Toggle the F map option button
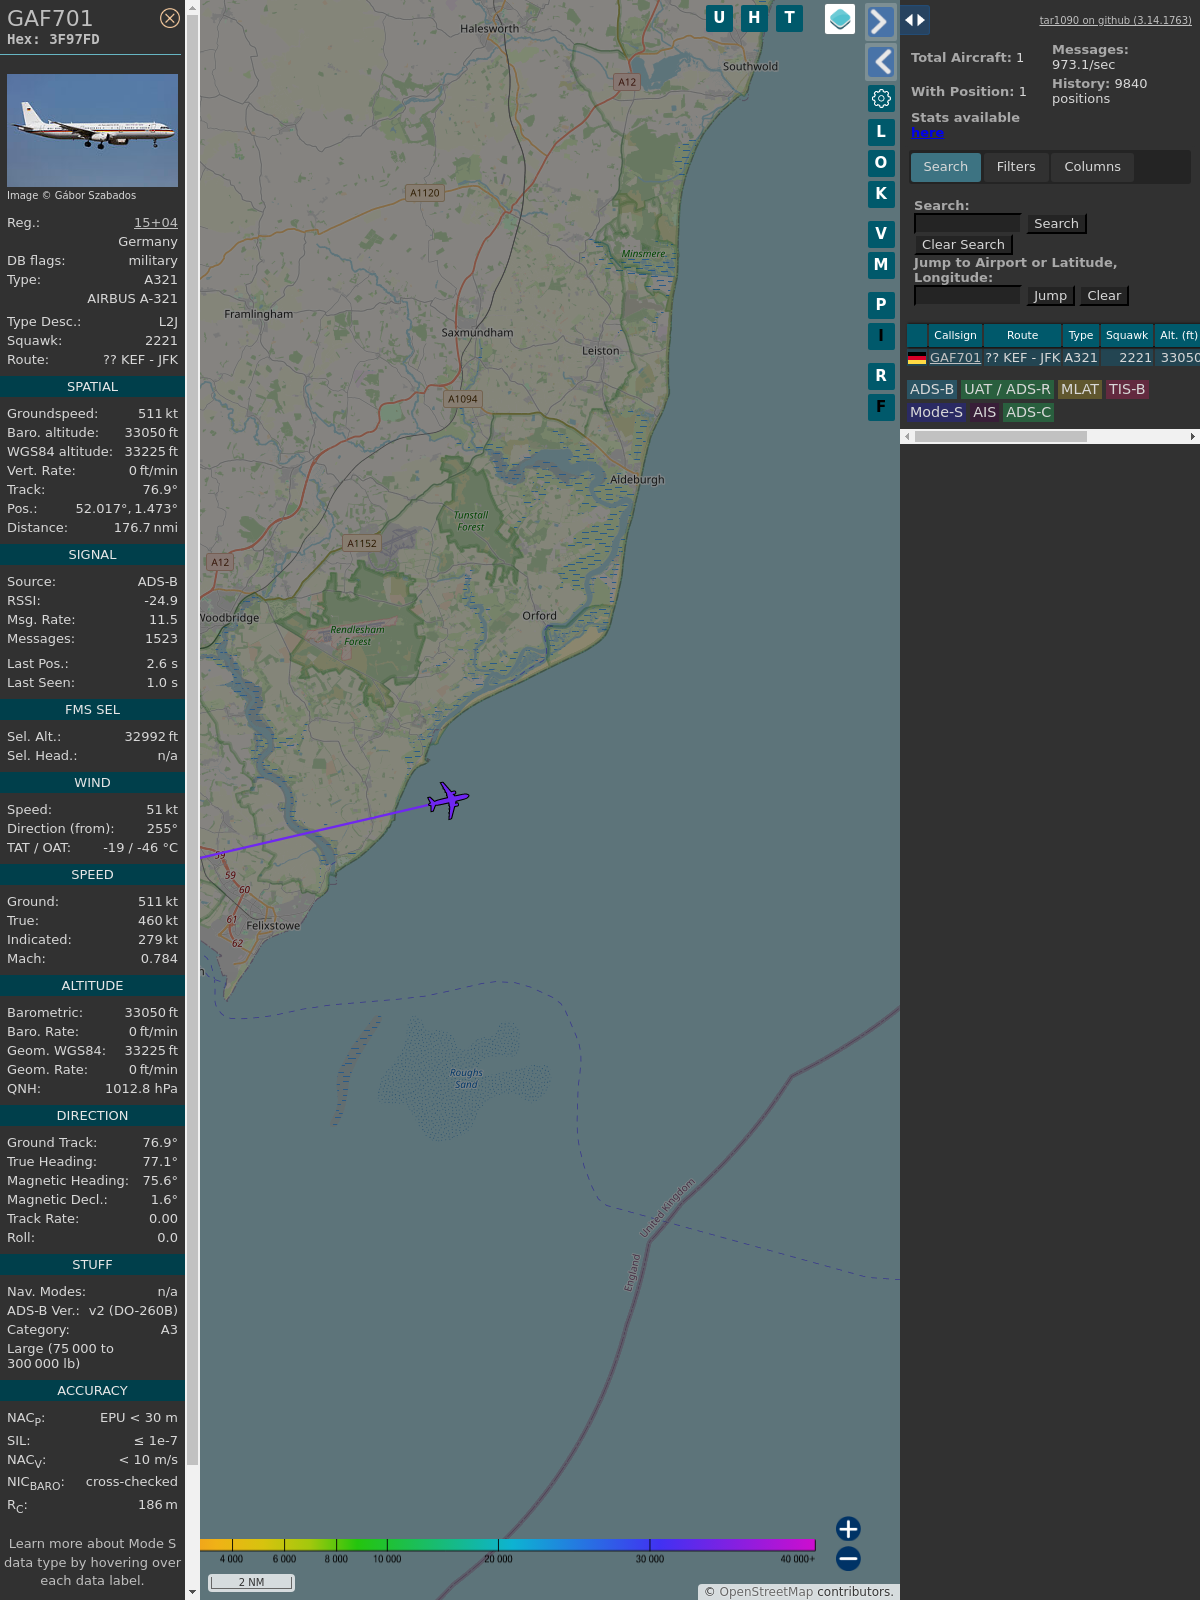The height and width of the screenshot is (1600, 1200). click(881, 407)
